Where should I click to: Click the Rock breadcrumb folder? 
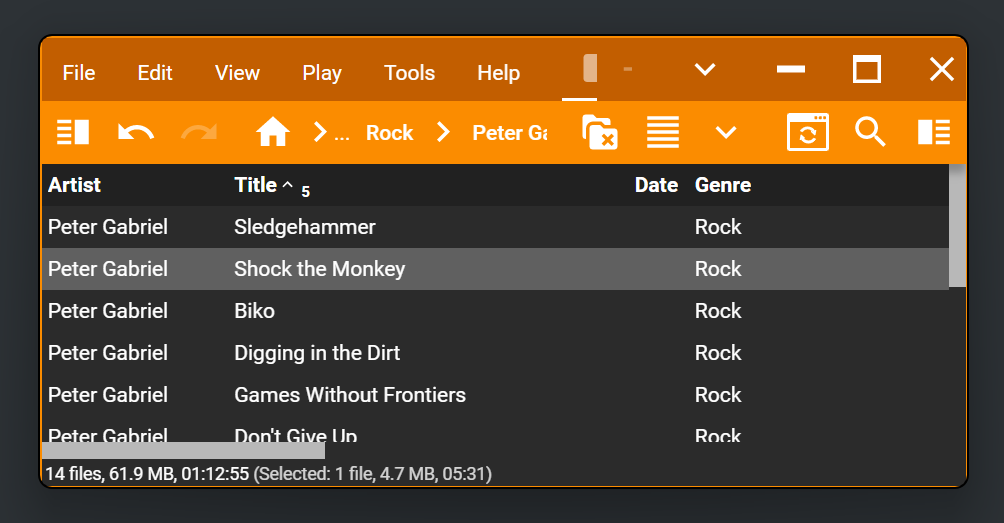point(389,133)
